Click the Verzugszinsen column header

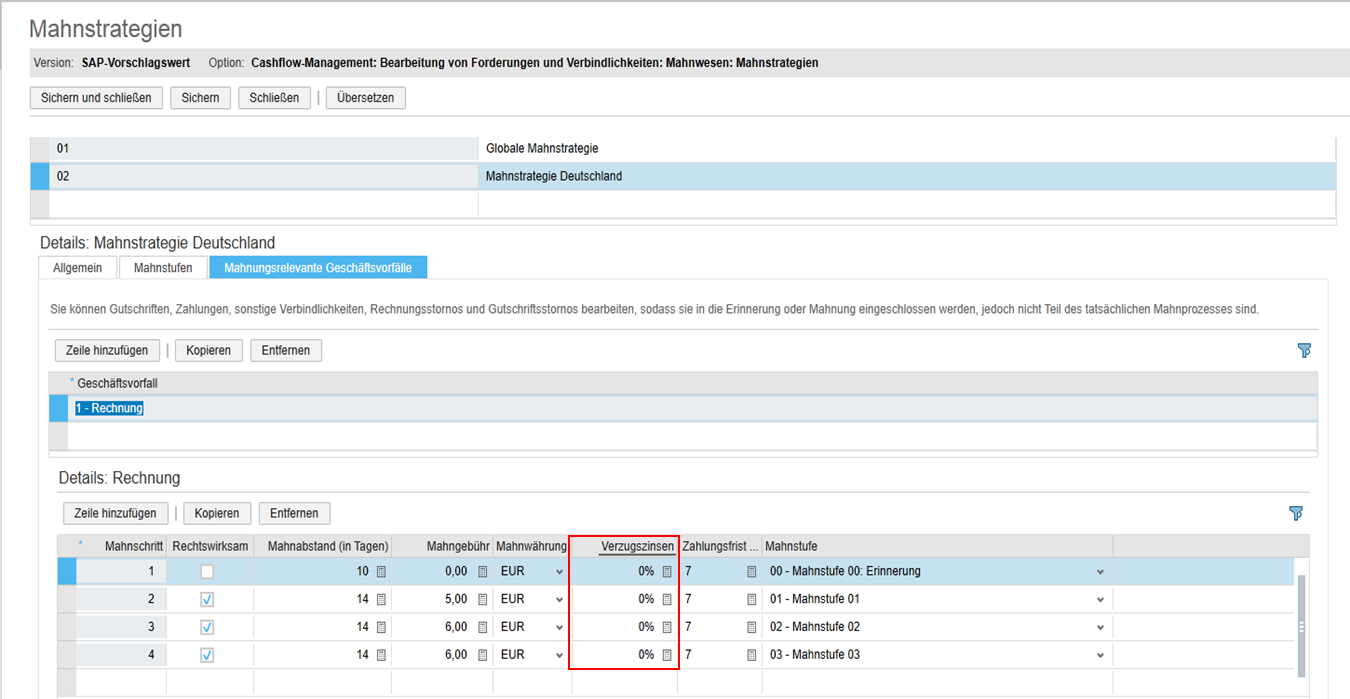pos(623,546)
